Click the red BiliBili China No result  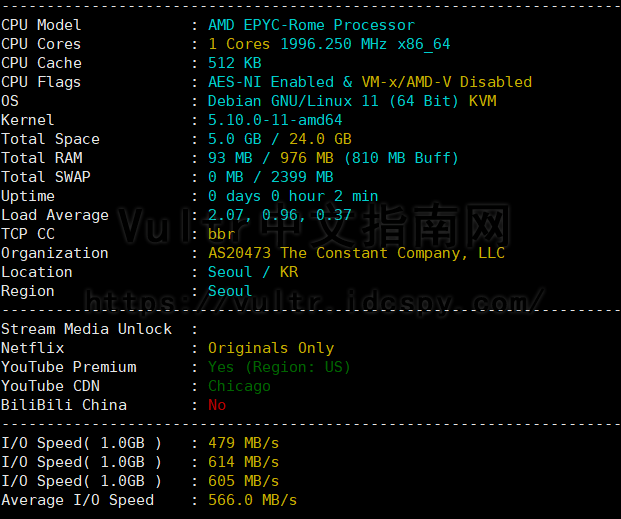coord(217,405)
